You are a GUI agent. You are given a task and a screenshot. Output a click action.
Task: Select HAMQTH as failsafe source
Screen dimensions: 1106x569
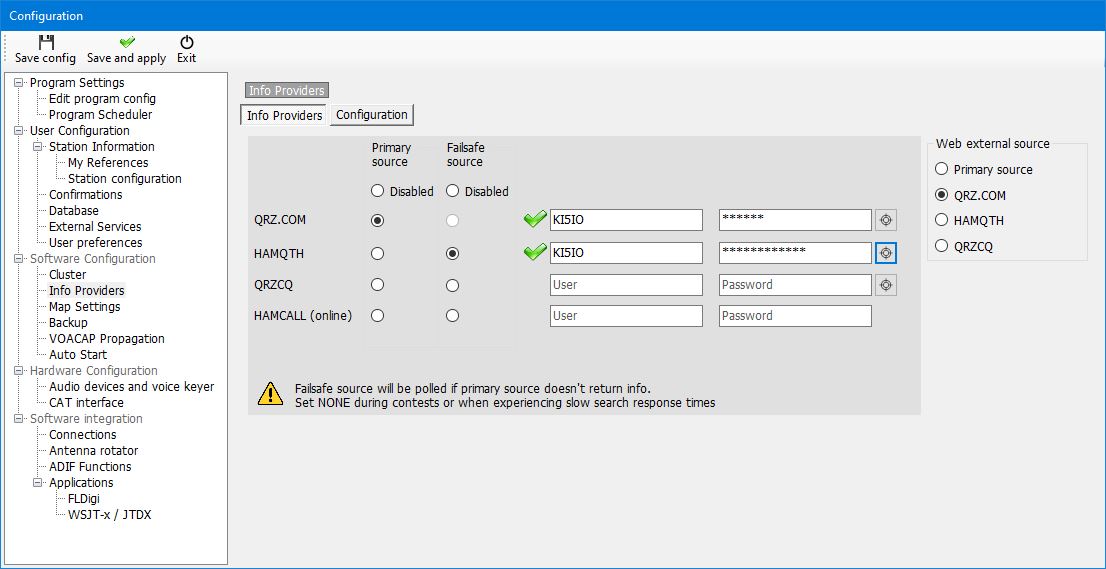point(453,253)
